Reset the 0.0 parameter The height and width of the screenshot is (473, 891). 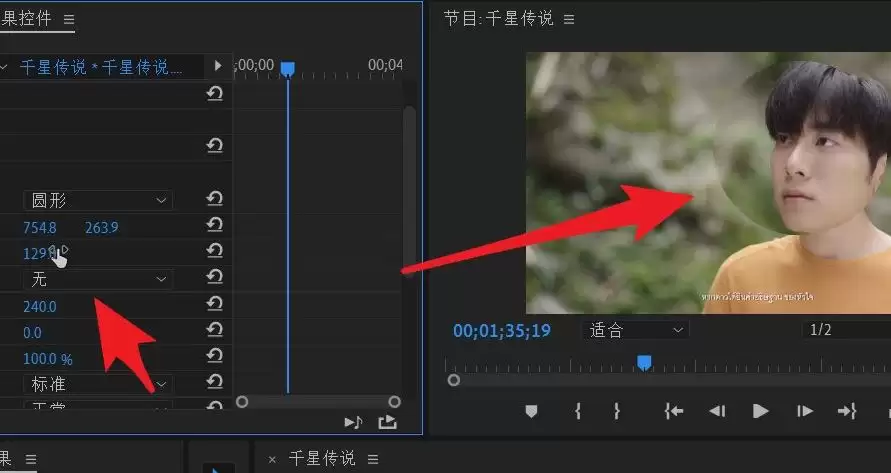click(214, 330)
